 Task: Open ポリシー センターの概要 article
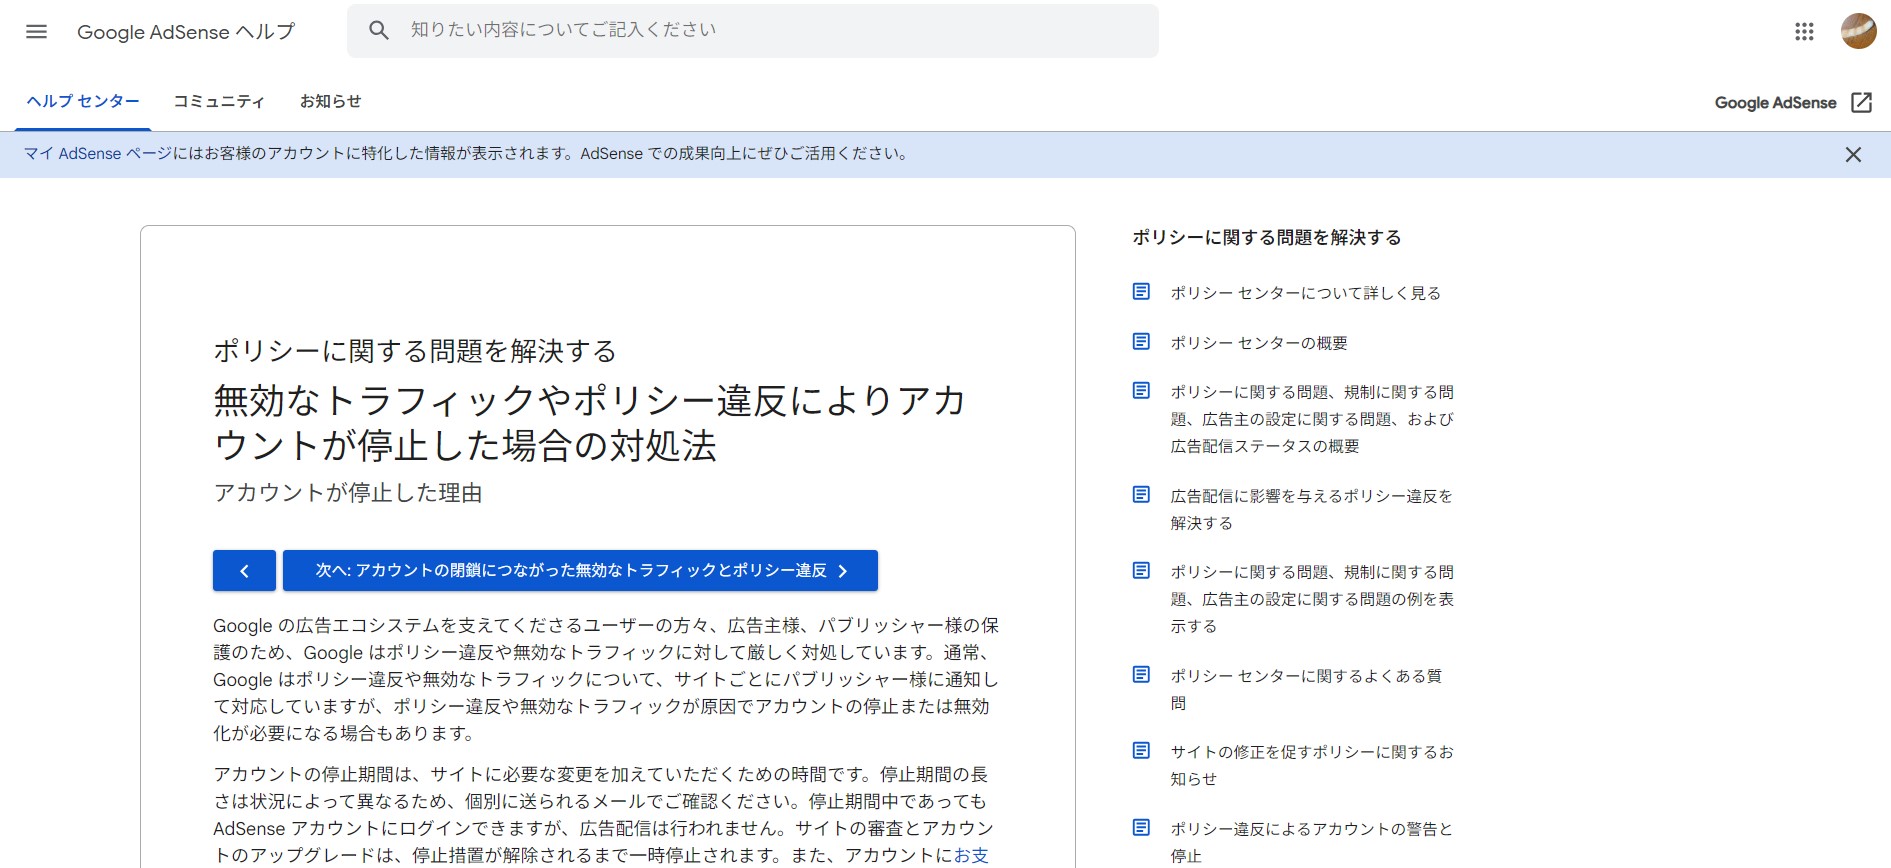pos(1259,343)
